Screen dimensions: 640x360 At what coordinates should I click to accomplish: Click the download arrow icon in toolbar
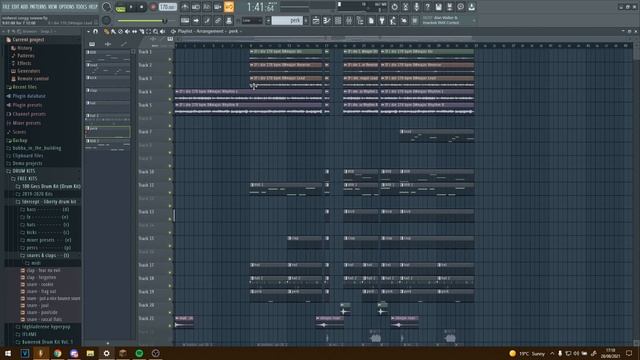[471, 7]
